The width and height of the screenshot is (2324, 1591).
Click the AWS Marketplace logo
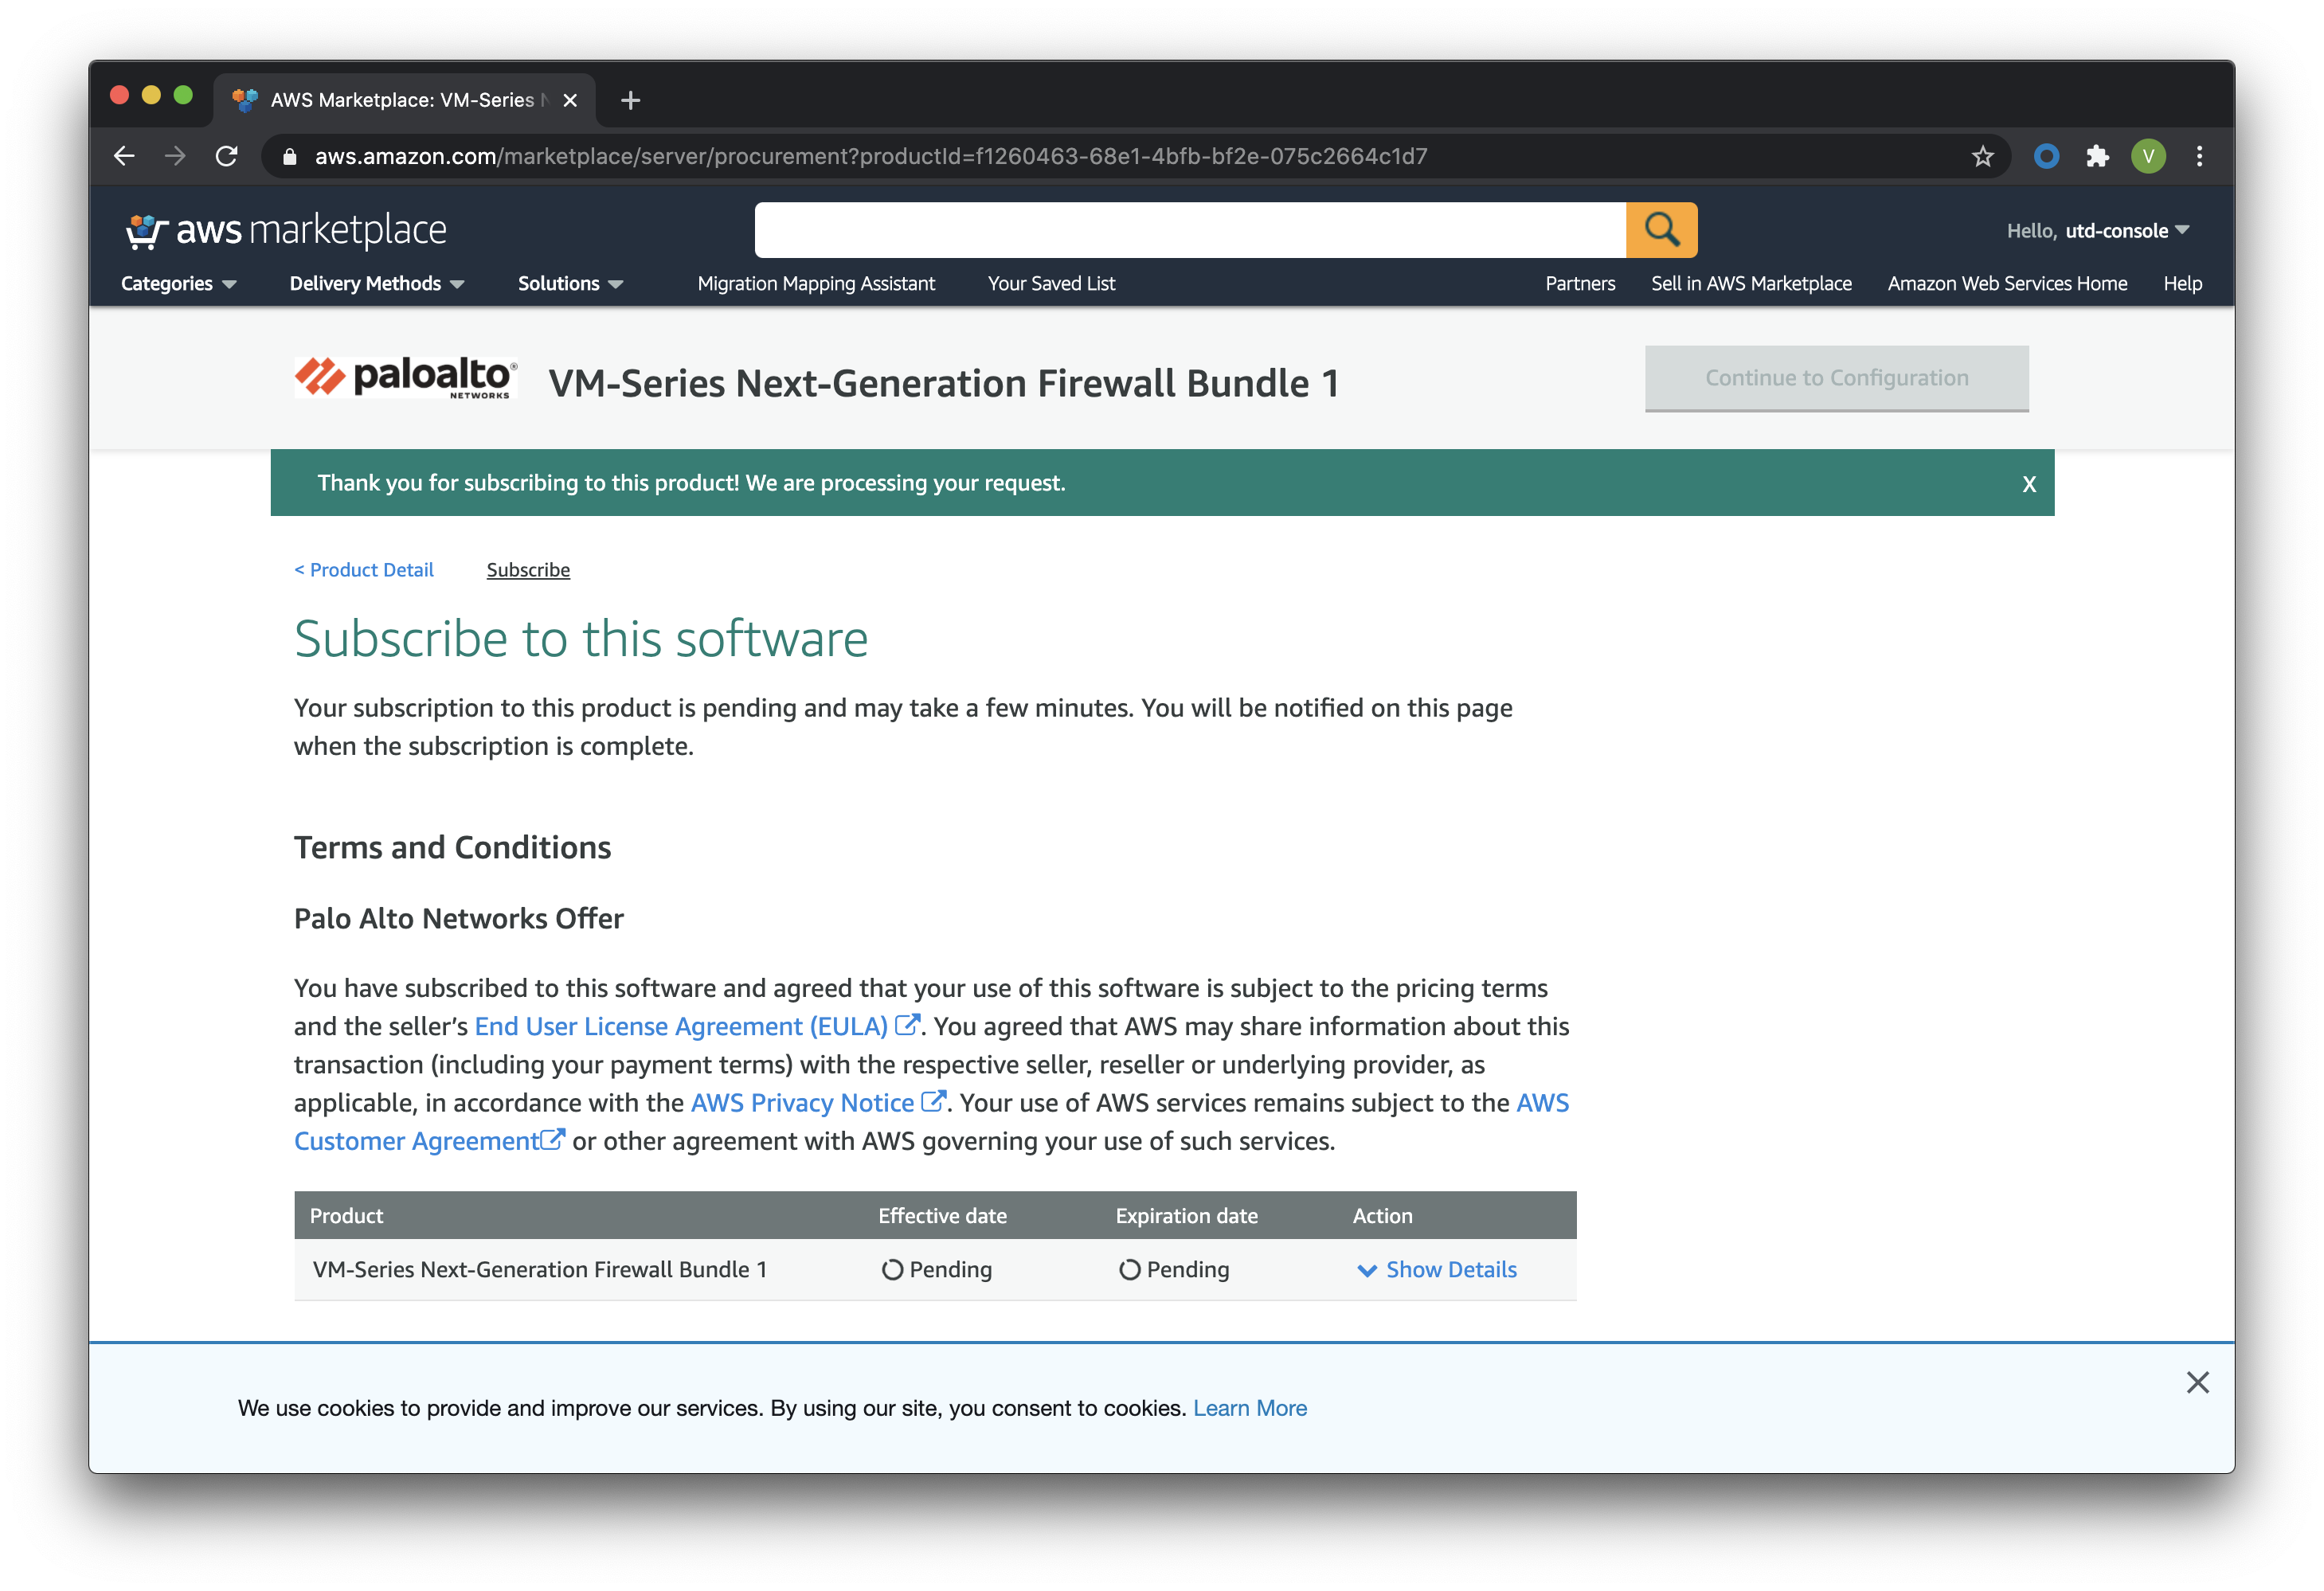coord(286,231)
